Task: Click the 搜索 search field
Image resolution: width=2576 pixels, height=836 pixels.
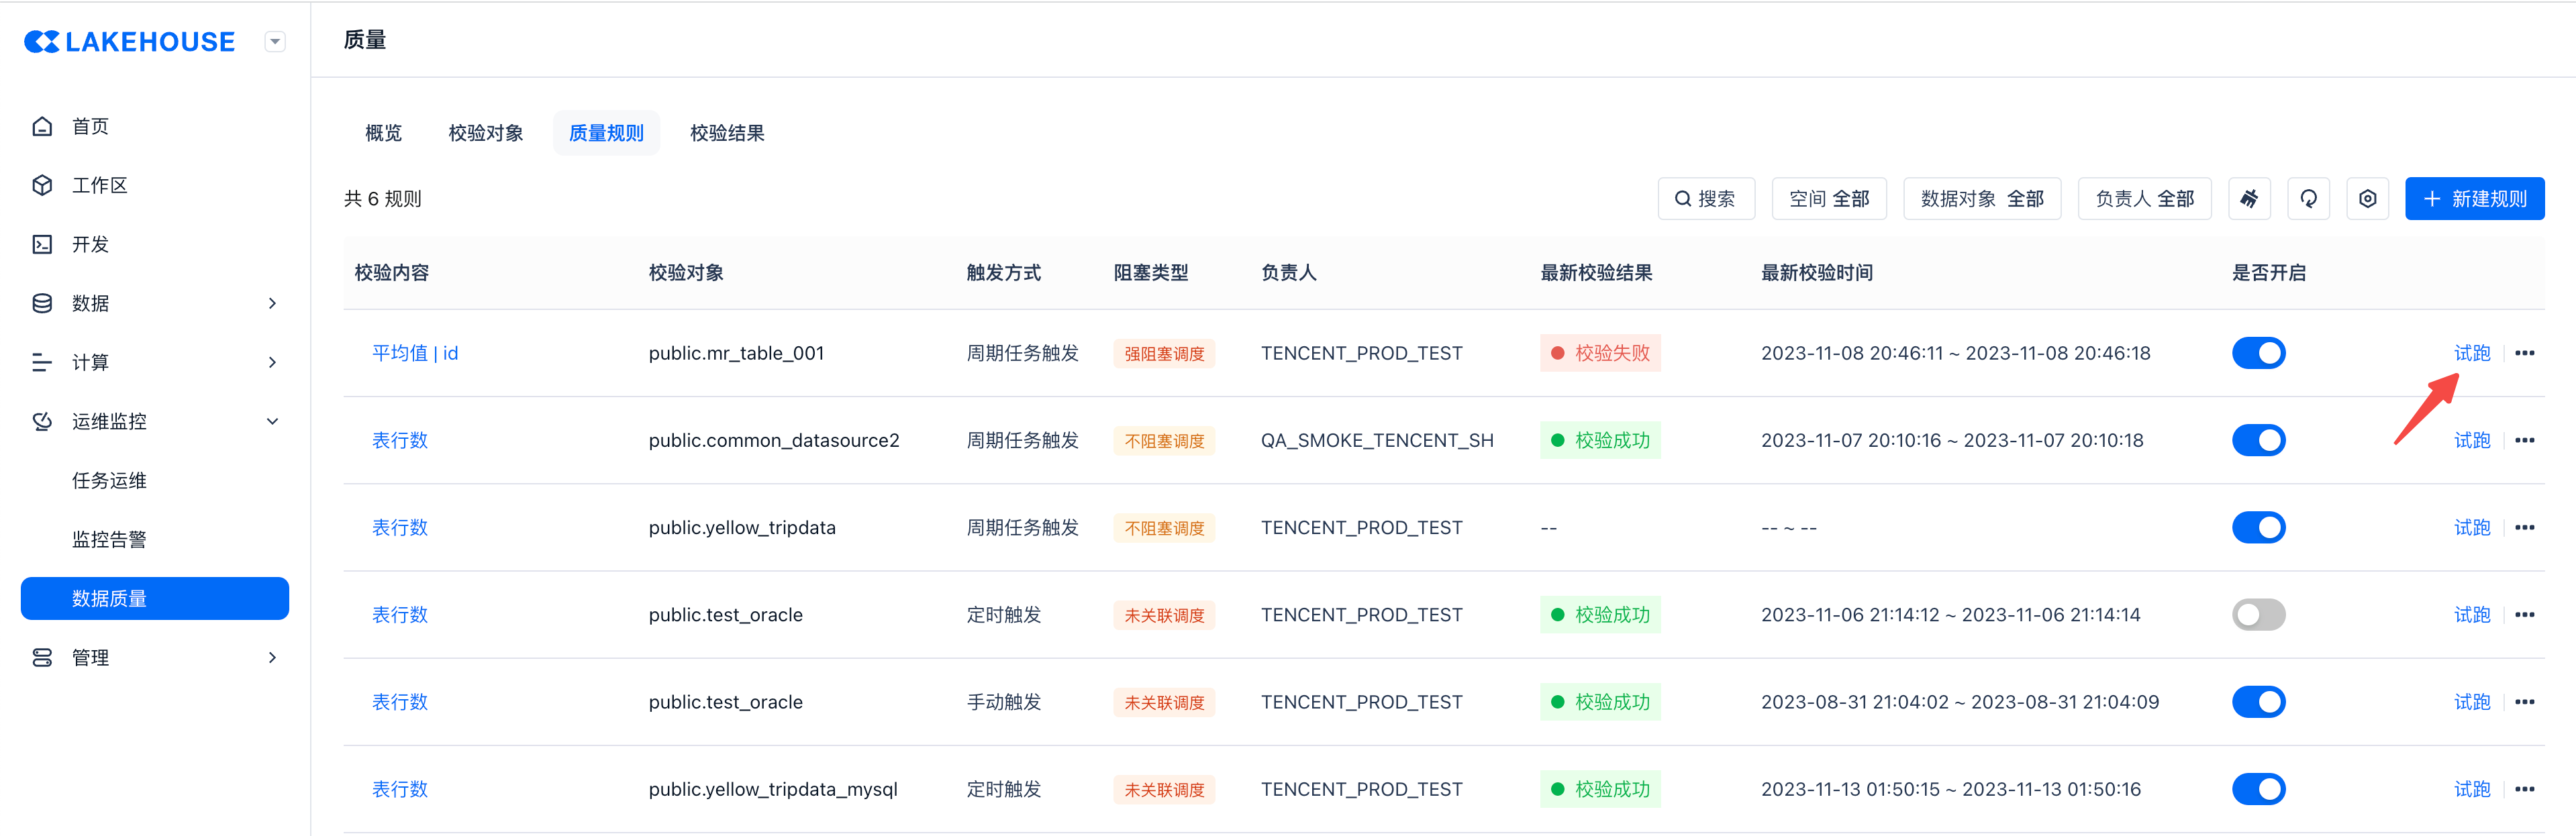Action: click(x=1705, y=199)
